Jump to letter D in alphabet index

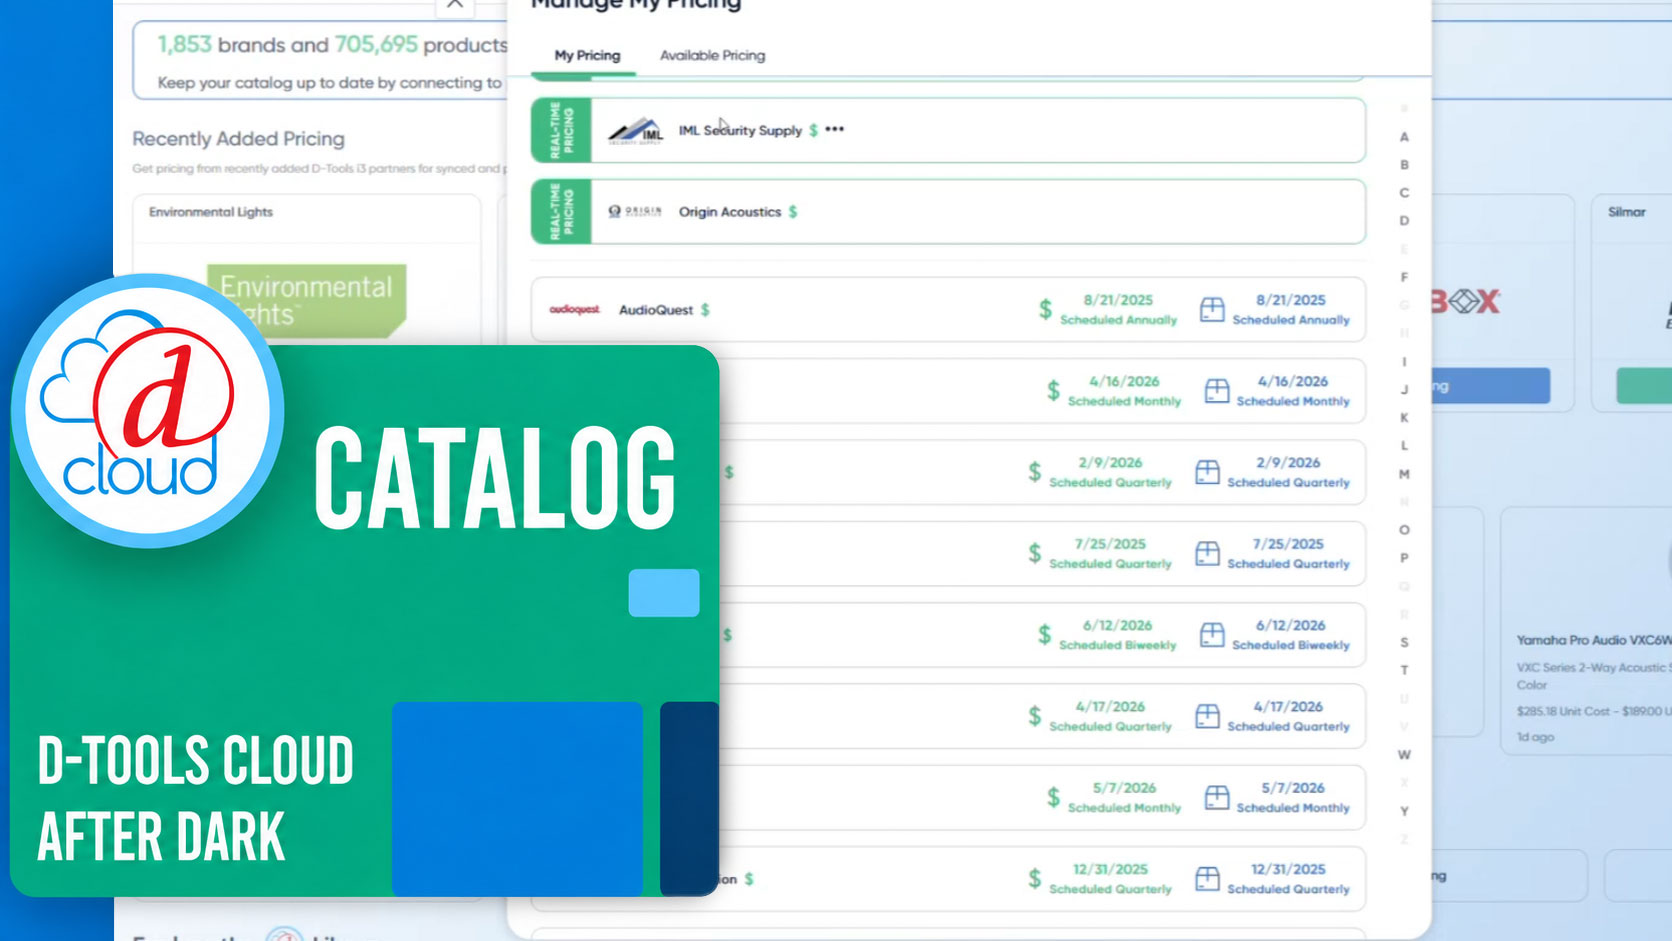coord(1404,221)
